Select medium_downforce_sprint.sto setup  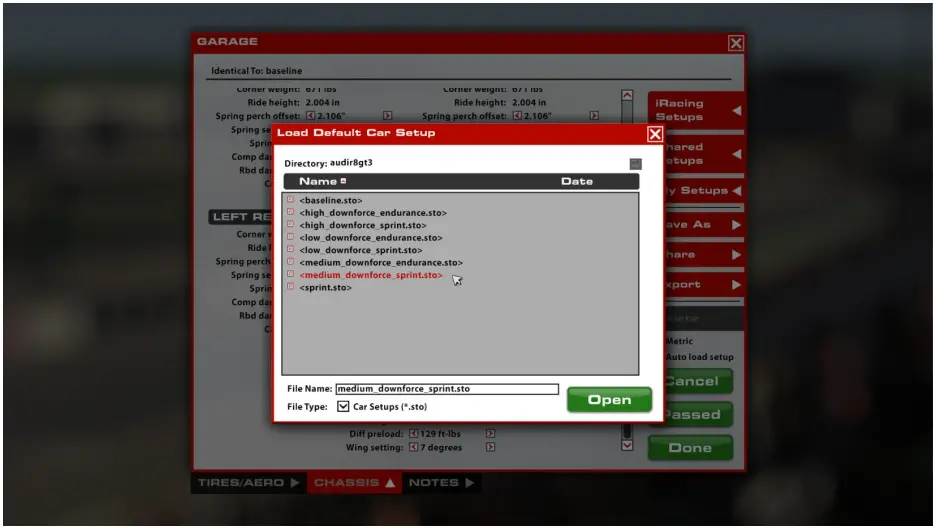click(x=371, y=275)
